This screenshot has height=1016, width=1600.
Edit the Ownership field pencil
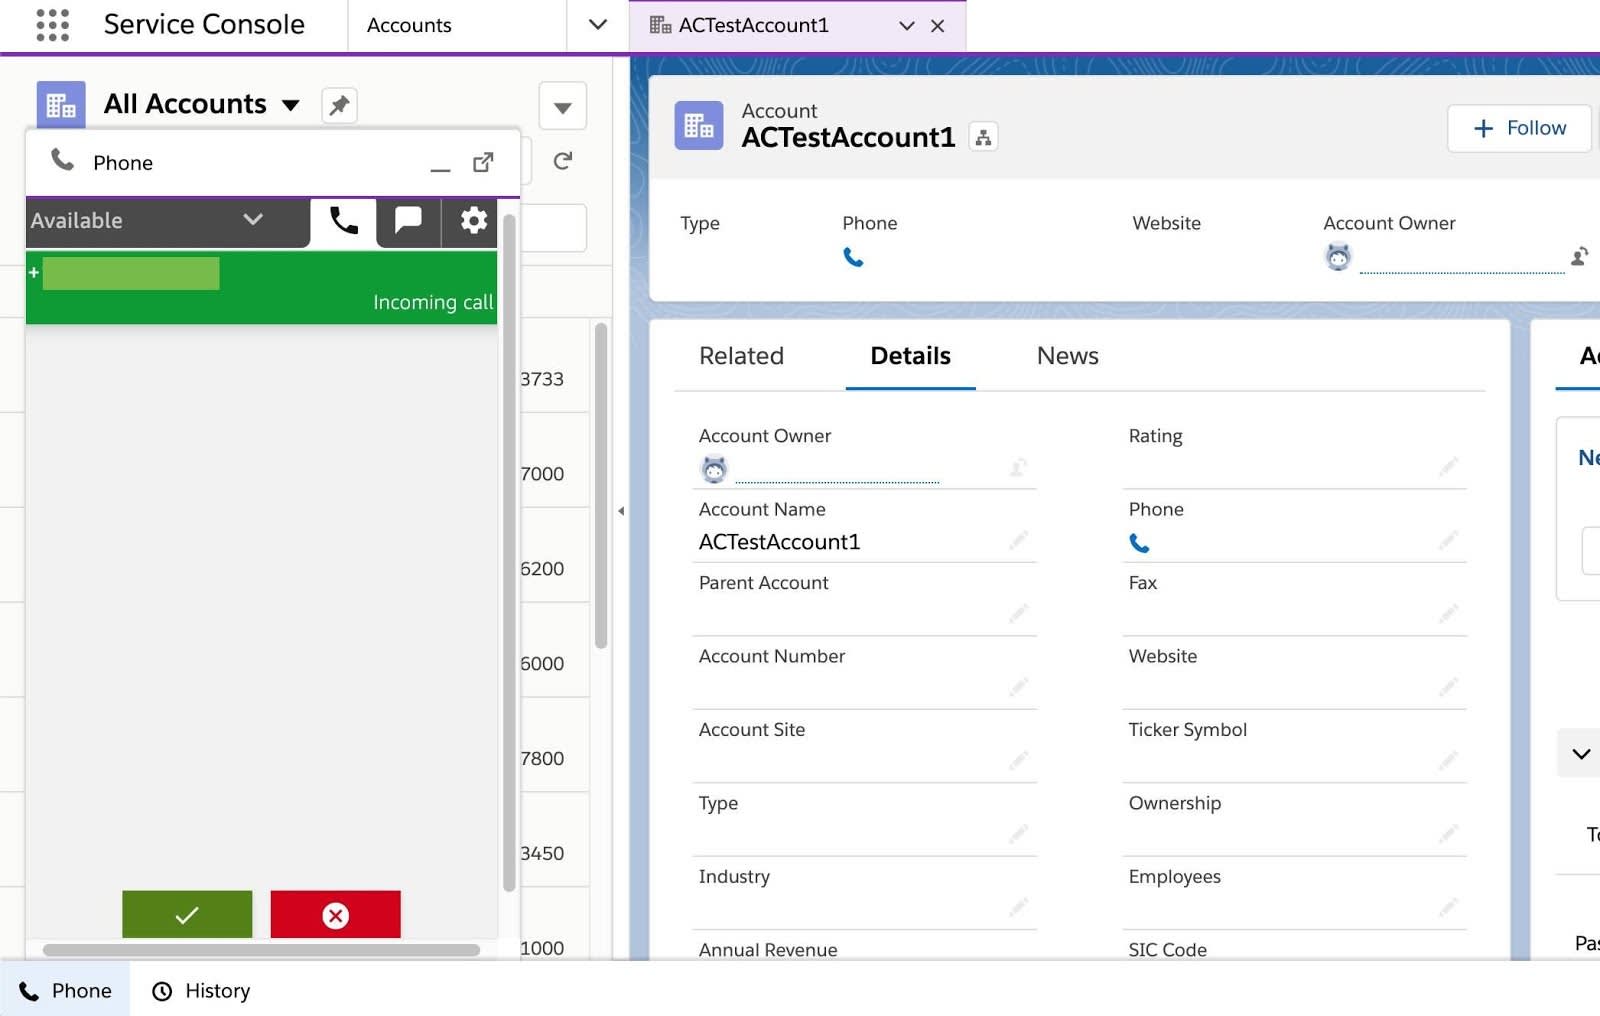click(1448, 834)
